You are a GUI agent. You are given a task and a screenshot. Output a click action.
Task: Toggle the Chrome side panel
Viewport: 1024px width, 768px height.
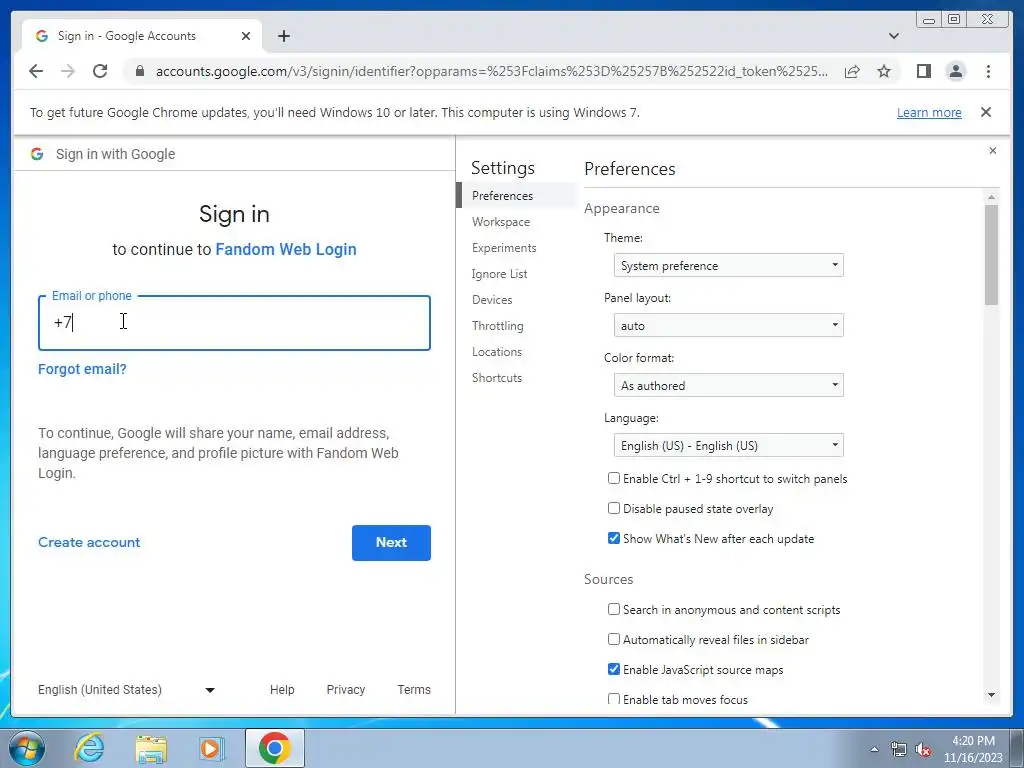click(x=923, y=71)
